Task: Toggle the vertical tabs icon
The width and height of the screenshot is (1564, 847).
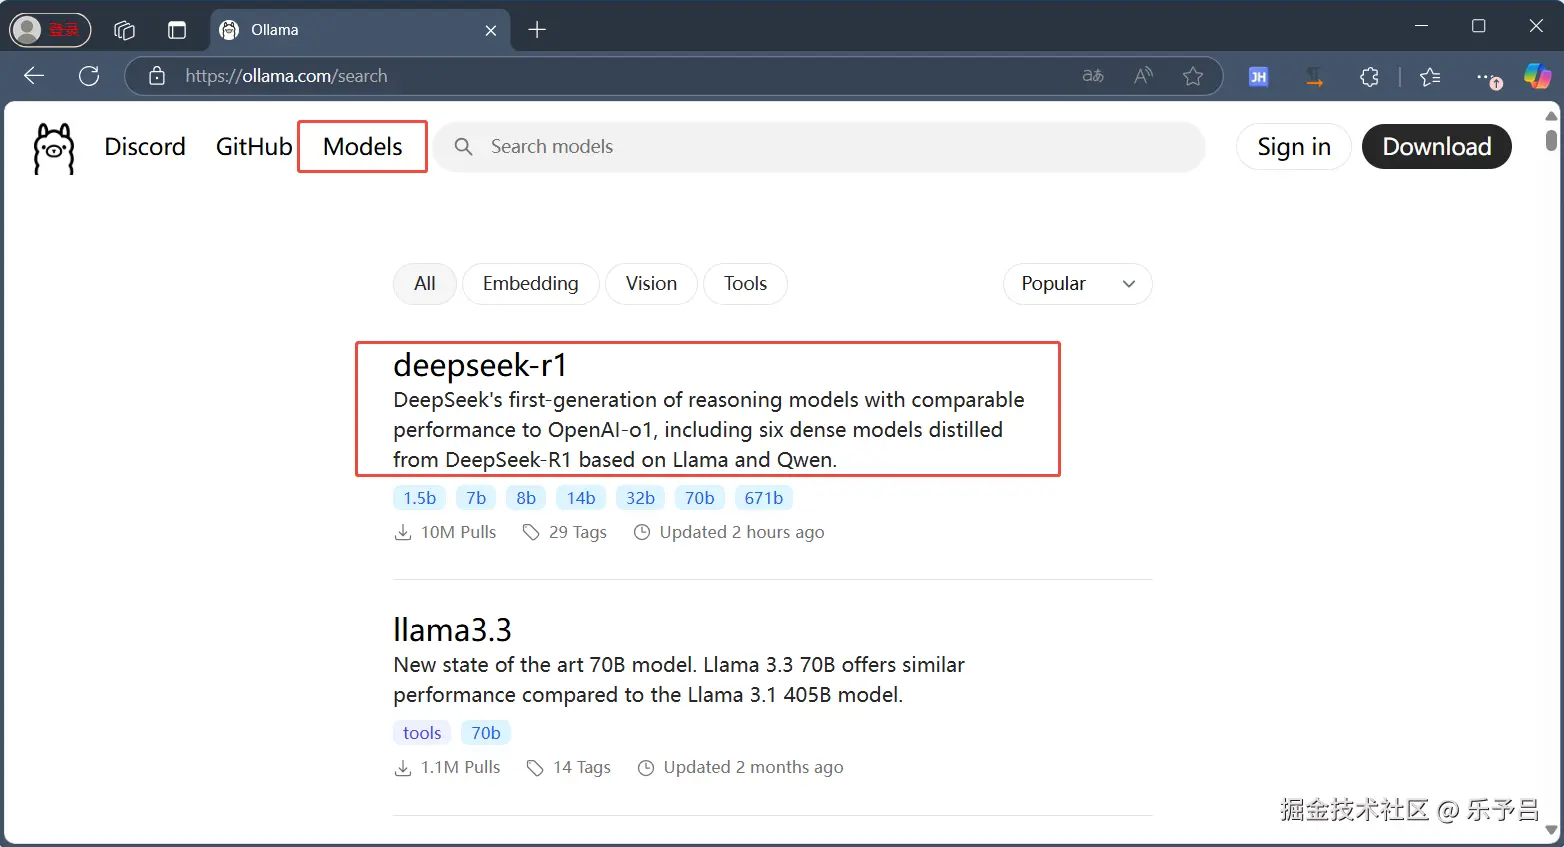Action: (x=177, y=30)
